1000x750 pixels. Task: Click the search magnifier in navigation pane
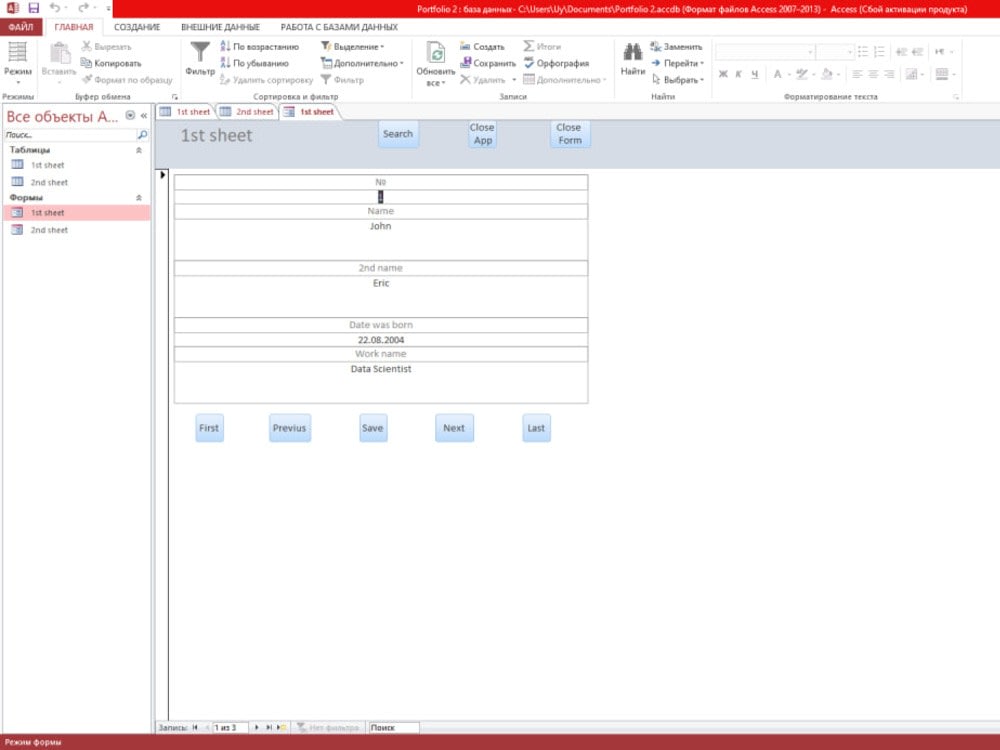(x=143, y=135)
